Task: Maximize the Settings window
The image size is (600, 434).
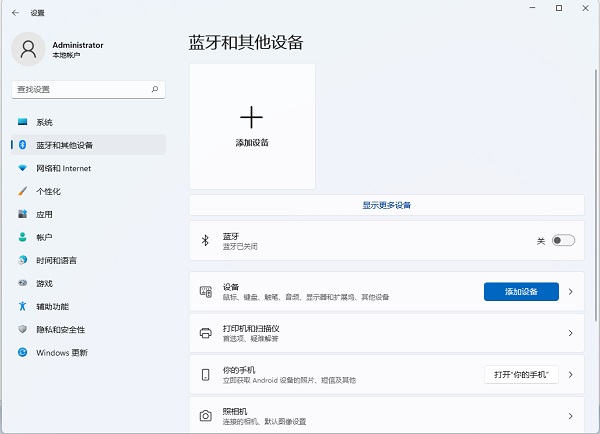Action: pos(559,8)
